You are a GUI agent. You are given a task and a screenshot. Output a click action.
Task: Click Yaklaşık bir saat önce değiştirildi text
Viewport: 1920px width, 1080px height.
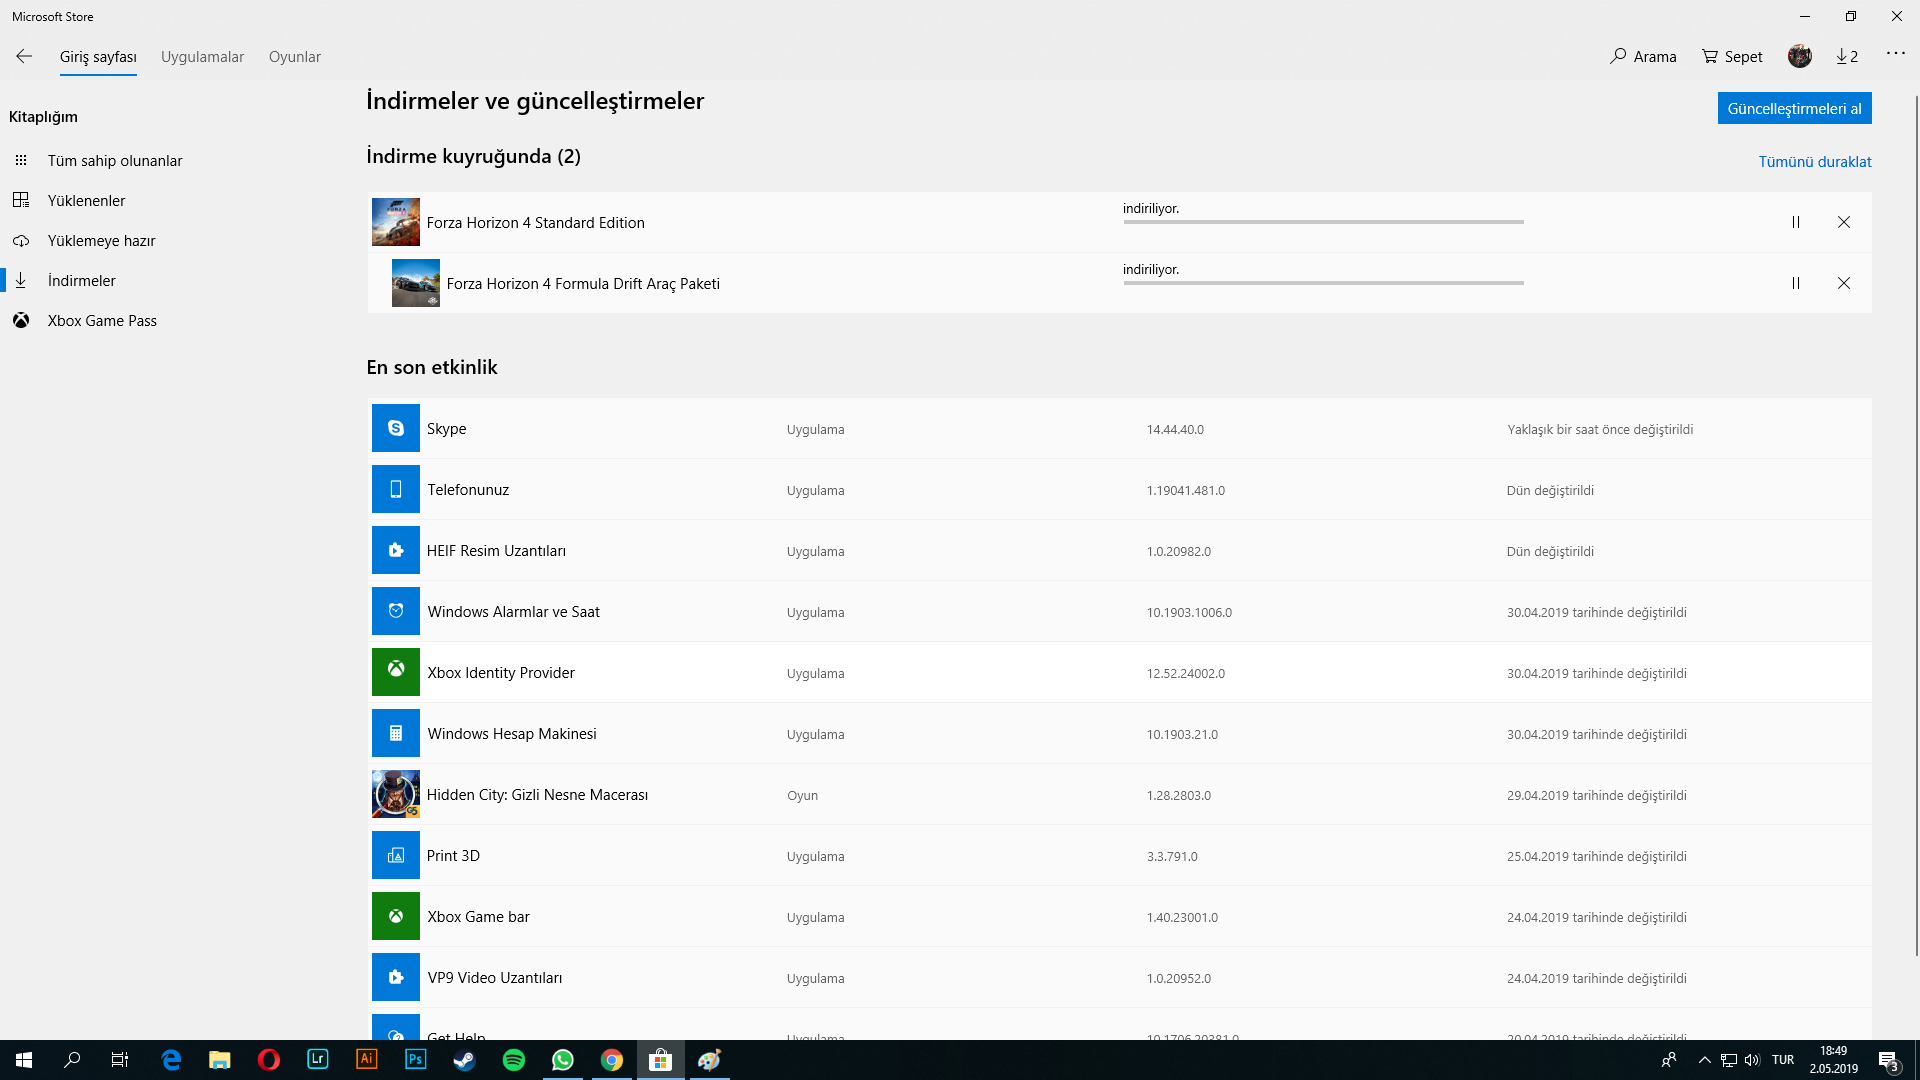click(1600, 430)
